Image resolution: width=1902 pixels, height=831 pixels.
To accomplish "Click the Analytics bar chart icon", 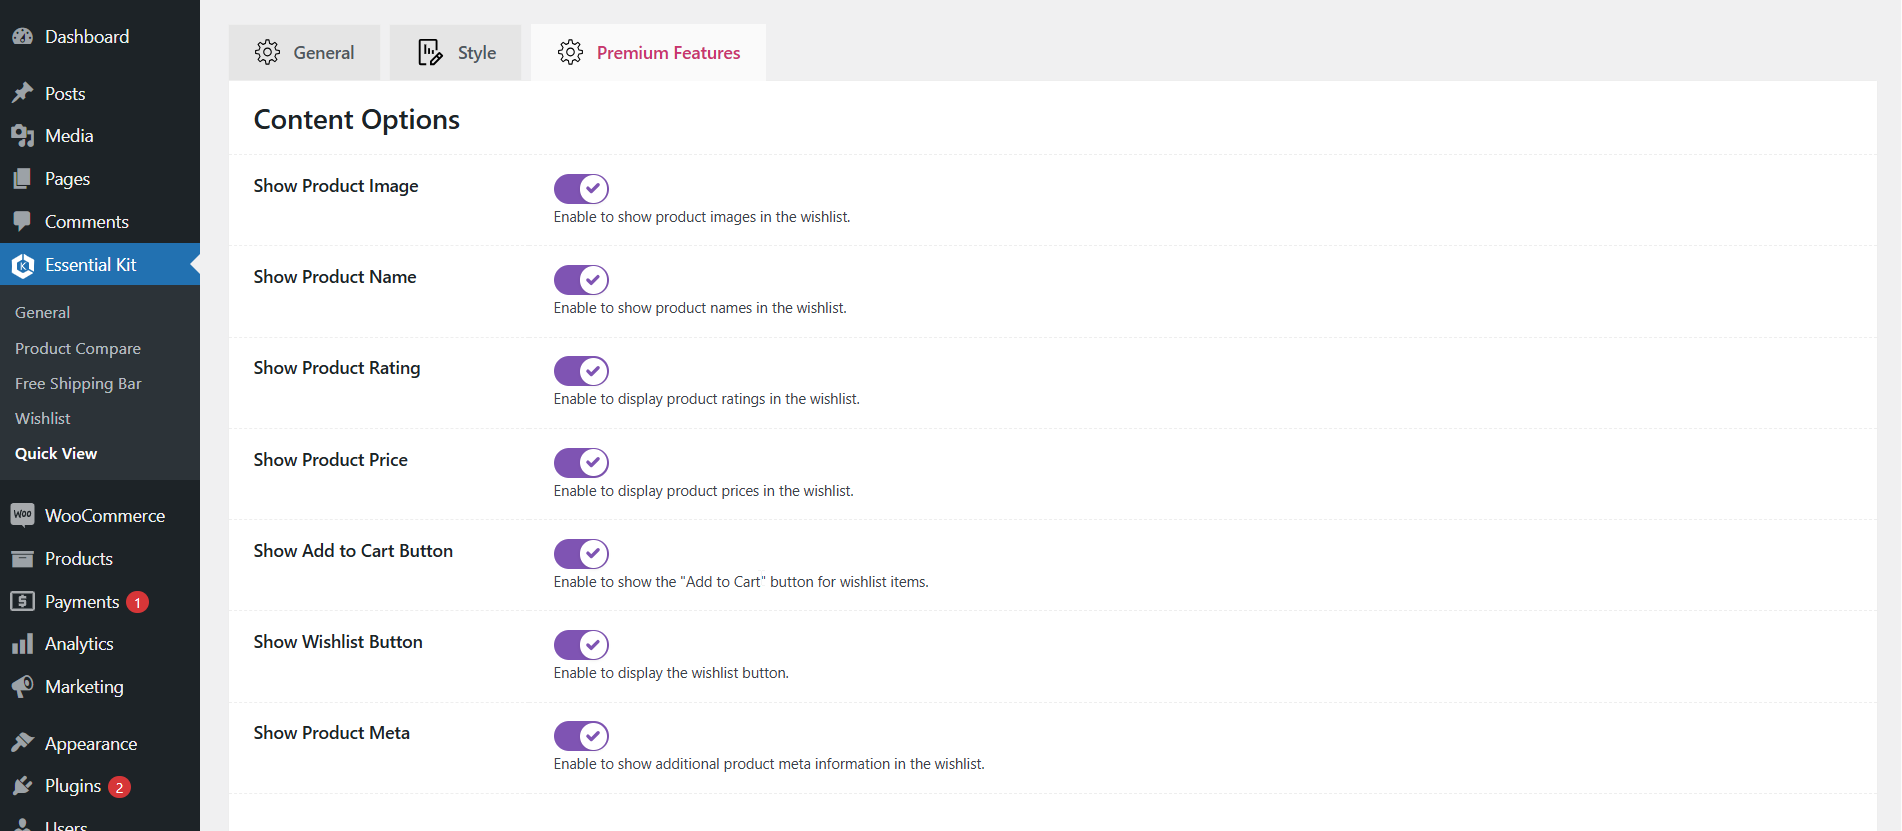I will click(x=22, y=644).
